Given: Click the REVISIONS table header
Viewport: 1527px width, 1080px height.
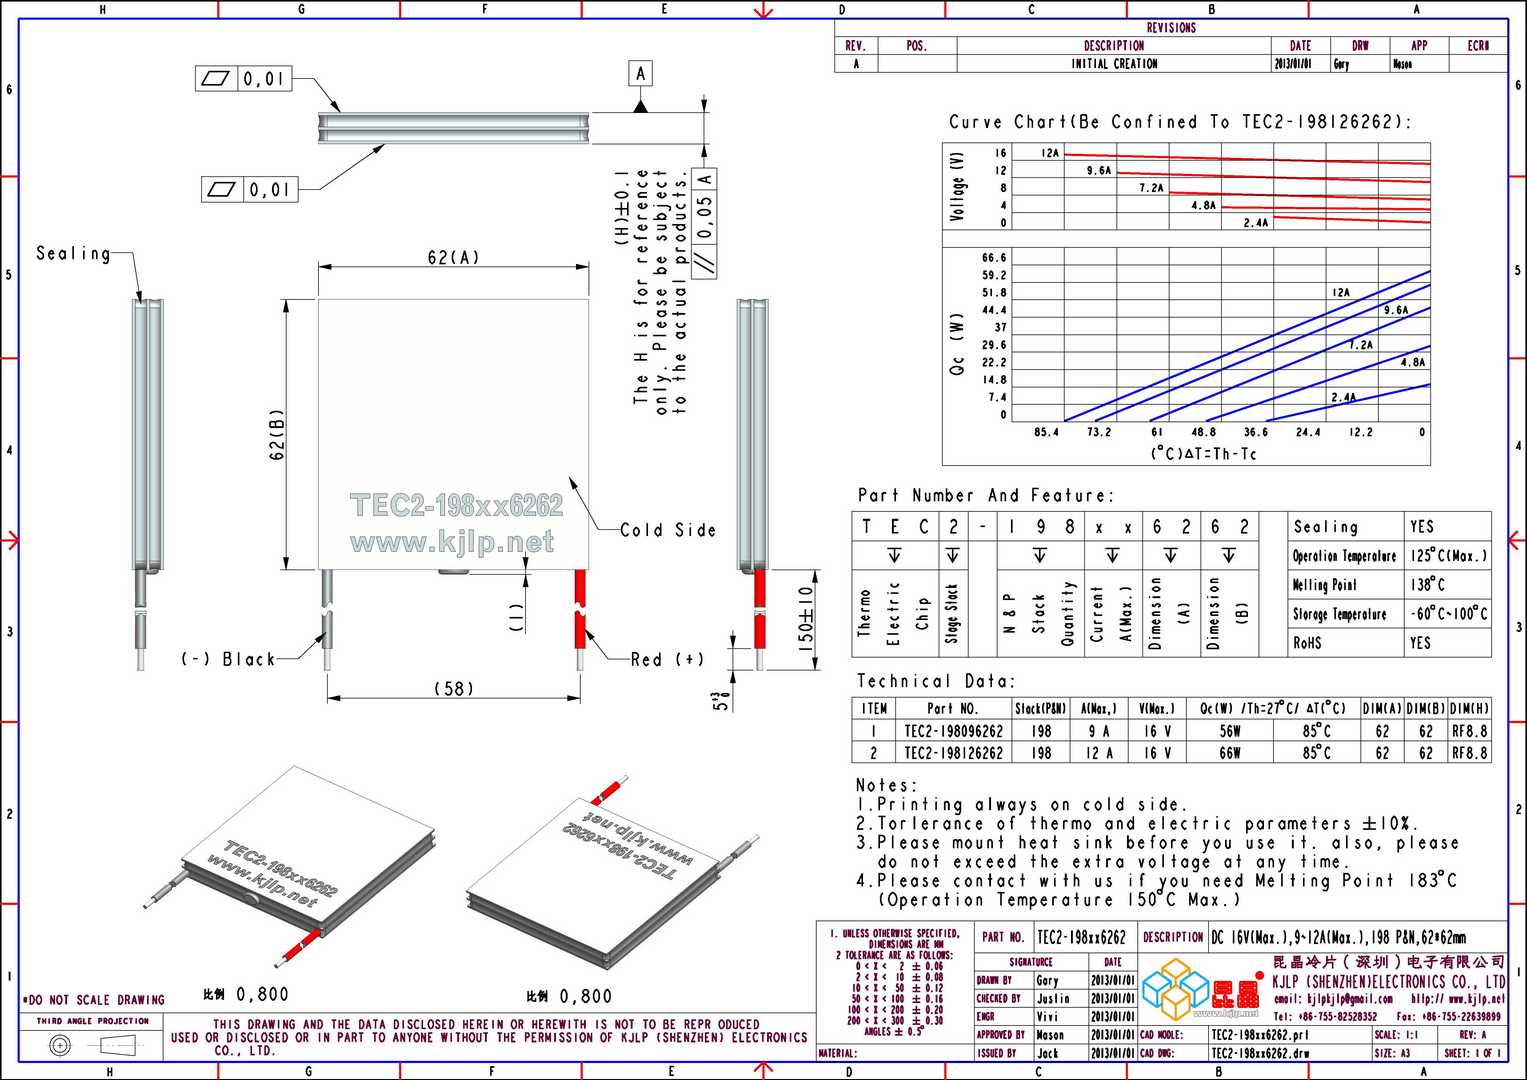Looking at the screenshot, I should [x=1170, y=28].
